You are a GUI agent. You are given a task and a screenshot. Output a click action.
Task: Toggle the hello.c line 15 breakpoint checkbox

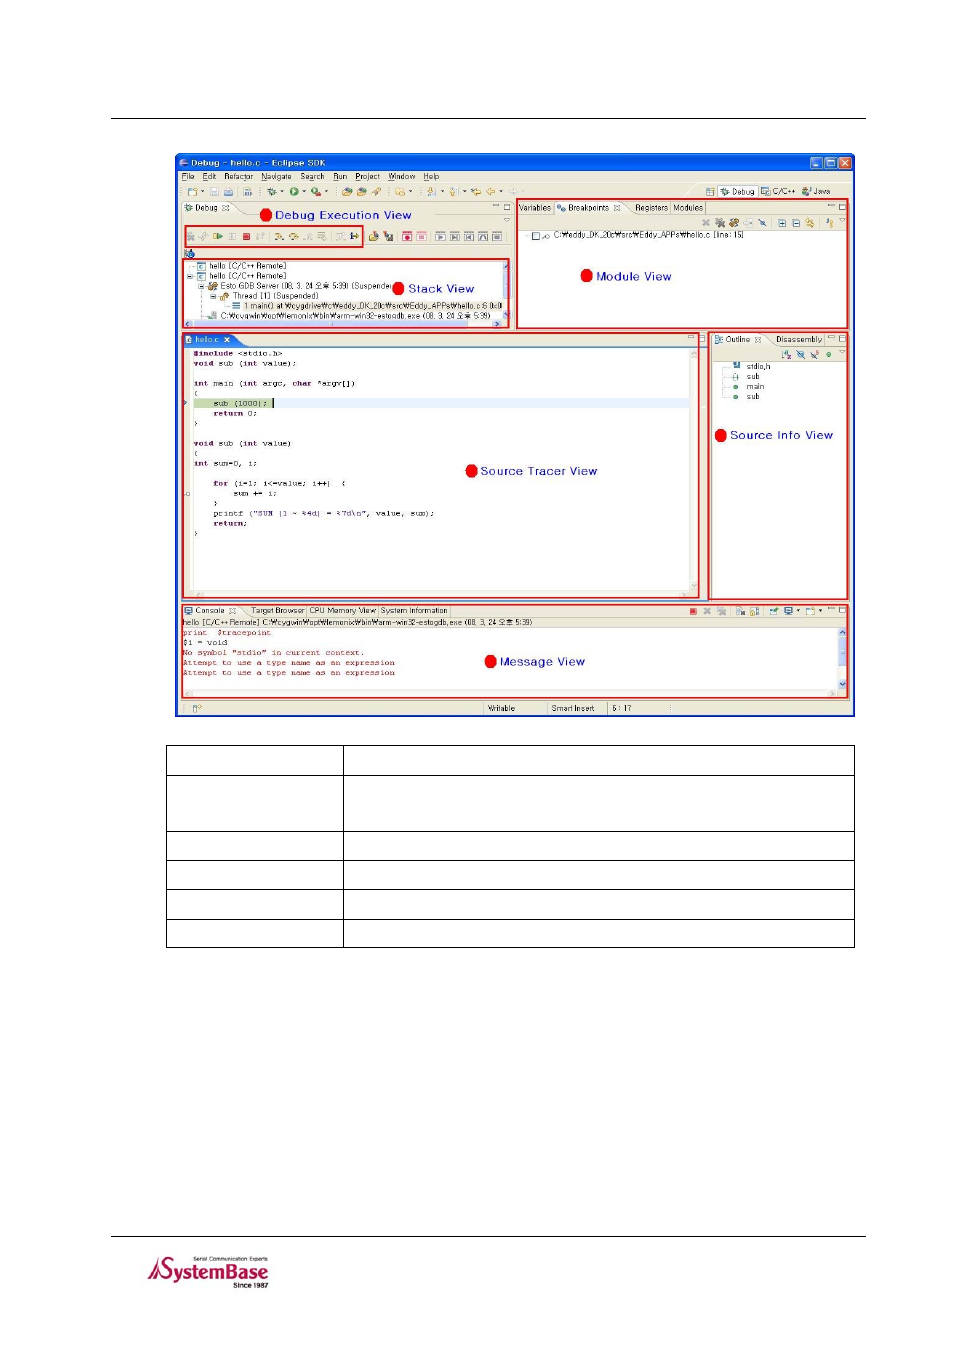[536, 236]
